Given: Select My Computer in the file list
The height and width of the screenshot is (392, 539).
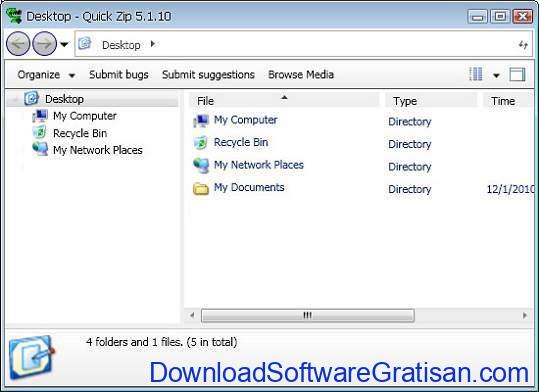Looking at the screenshot, I should [245, 120].
